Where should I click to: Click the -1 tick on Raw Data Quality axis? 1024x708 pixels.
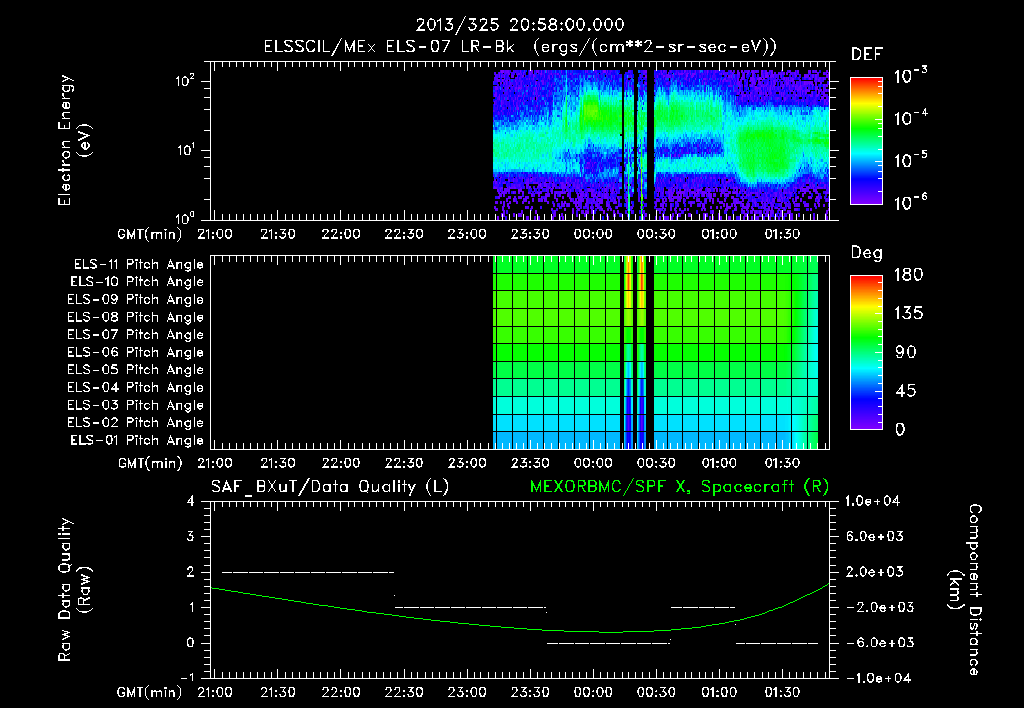pyautogui.click(x=187, y=678)
